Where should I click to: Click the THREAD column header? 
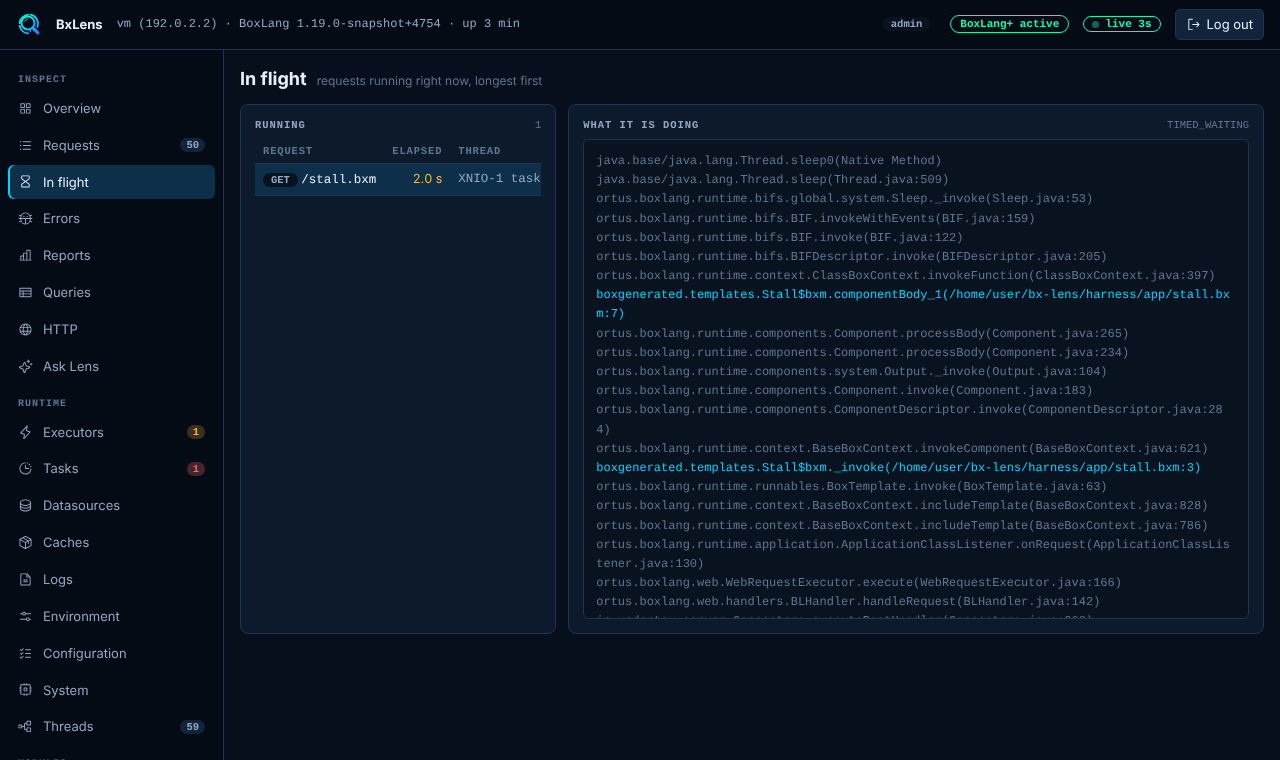[x=479, y=151]
